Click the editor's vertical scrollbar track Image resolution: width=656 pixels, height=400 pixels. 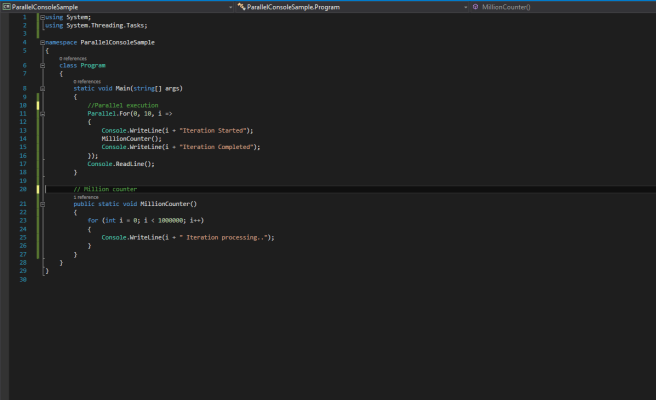[651, 200]
